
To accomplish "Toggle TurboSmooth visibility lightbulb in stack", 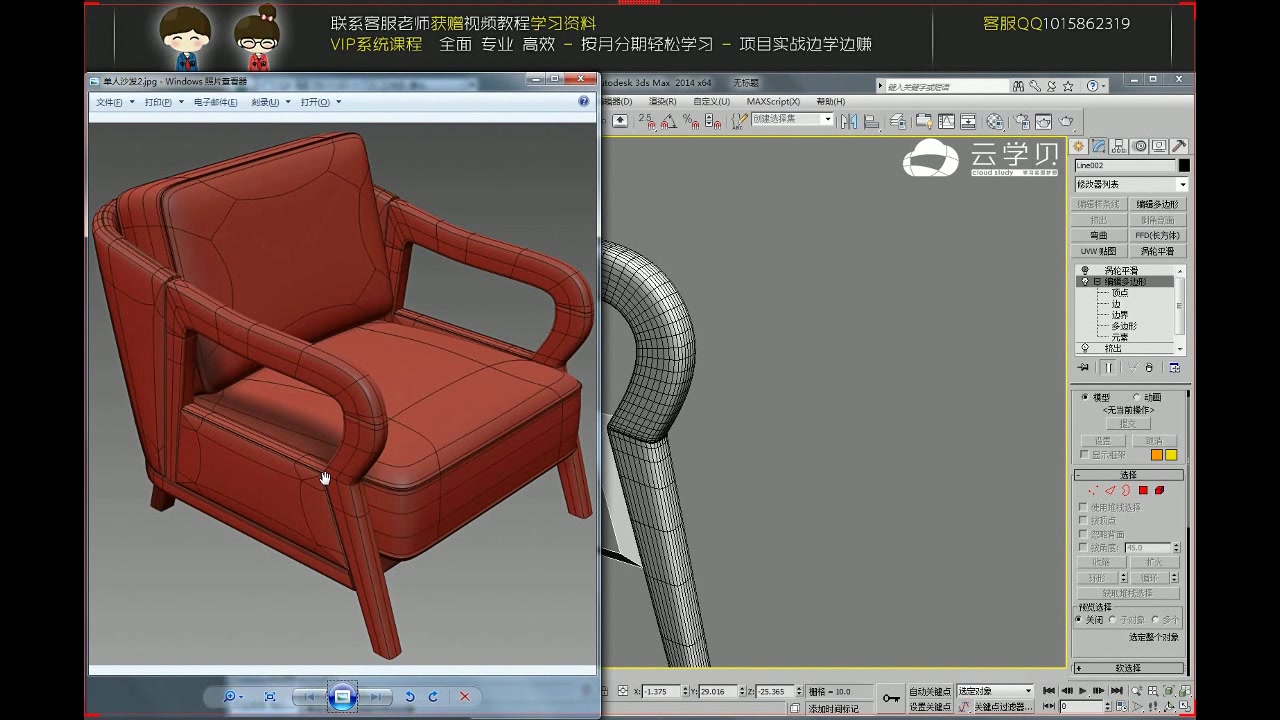I will tap(1083, 269).
